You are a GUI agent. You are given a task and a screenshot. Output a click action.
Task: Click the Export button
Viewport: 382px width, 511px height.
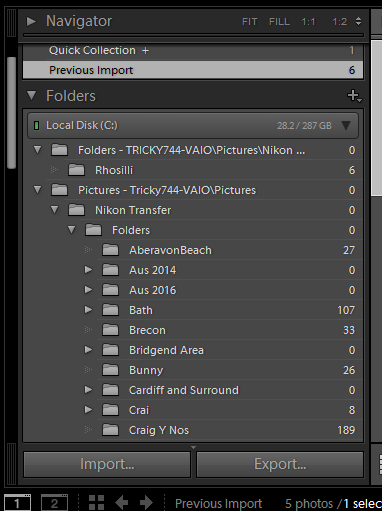pyautogui.click(x=280, y=464)
